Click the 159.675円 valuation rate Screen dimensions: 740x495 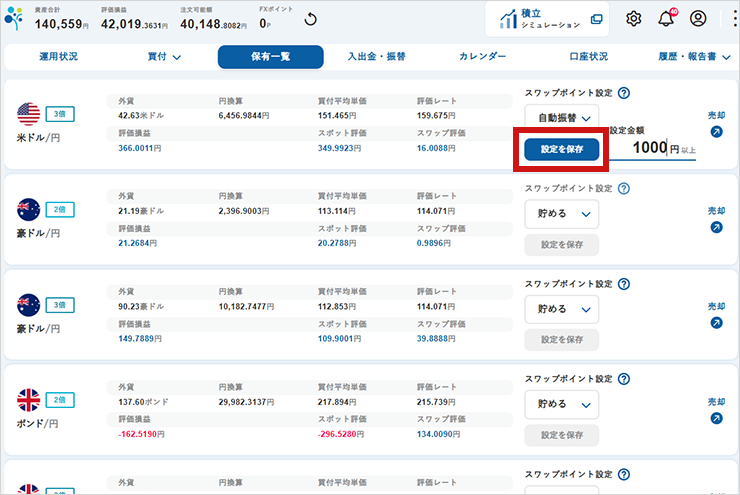click(436, 116)
